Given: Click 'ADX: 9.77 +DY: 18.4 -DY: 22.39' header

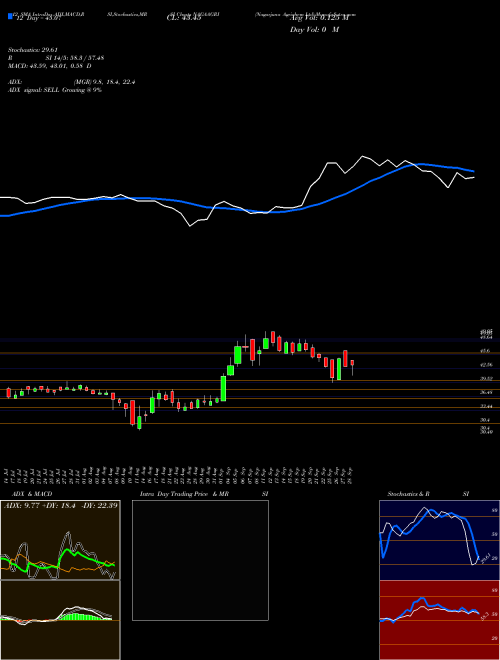Looking at the screenshot, I should (x=61, y=505).
